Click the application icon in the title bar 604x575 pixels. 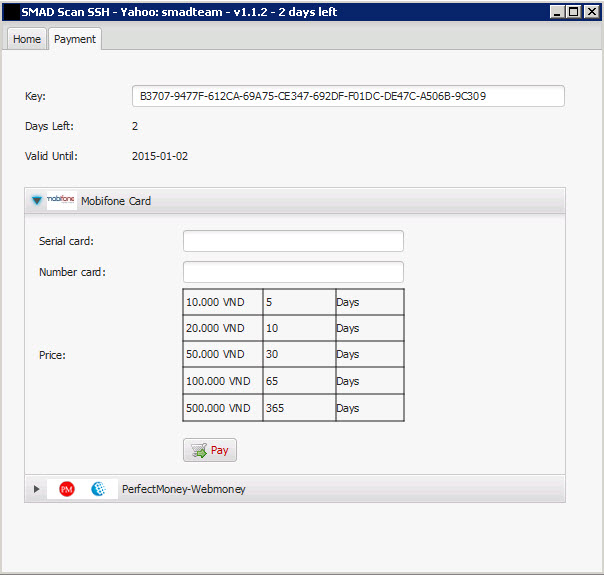point(11,12)
